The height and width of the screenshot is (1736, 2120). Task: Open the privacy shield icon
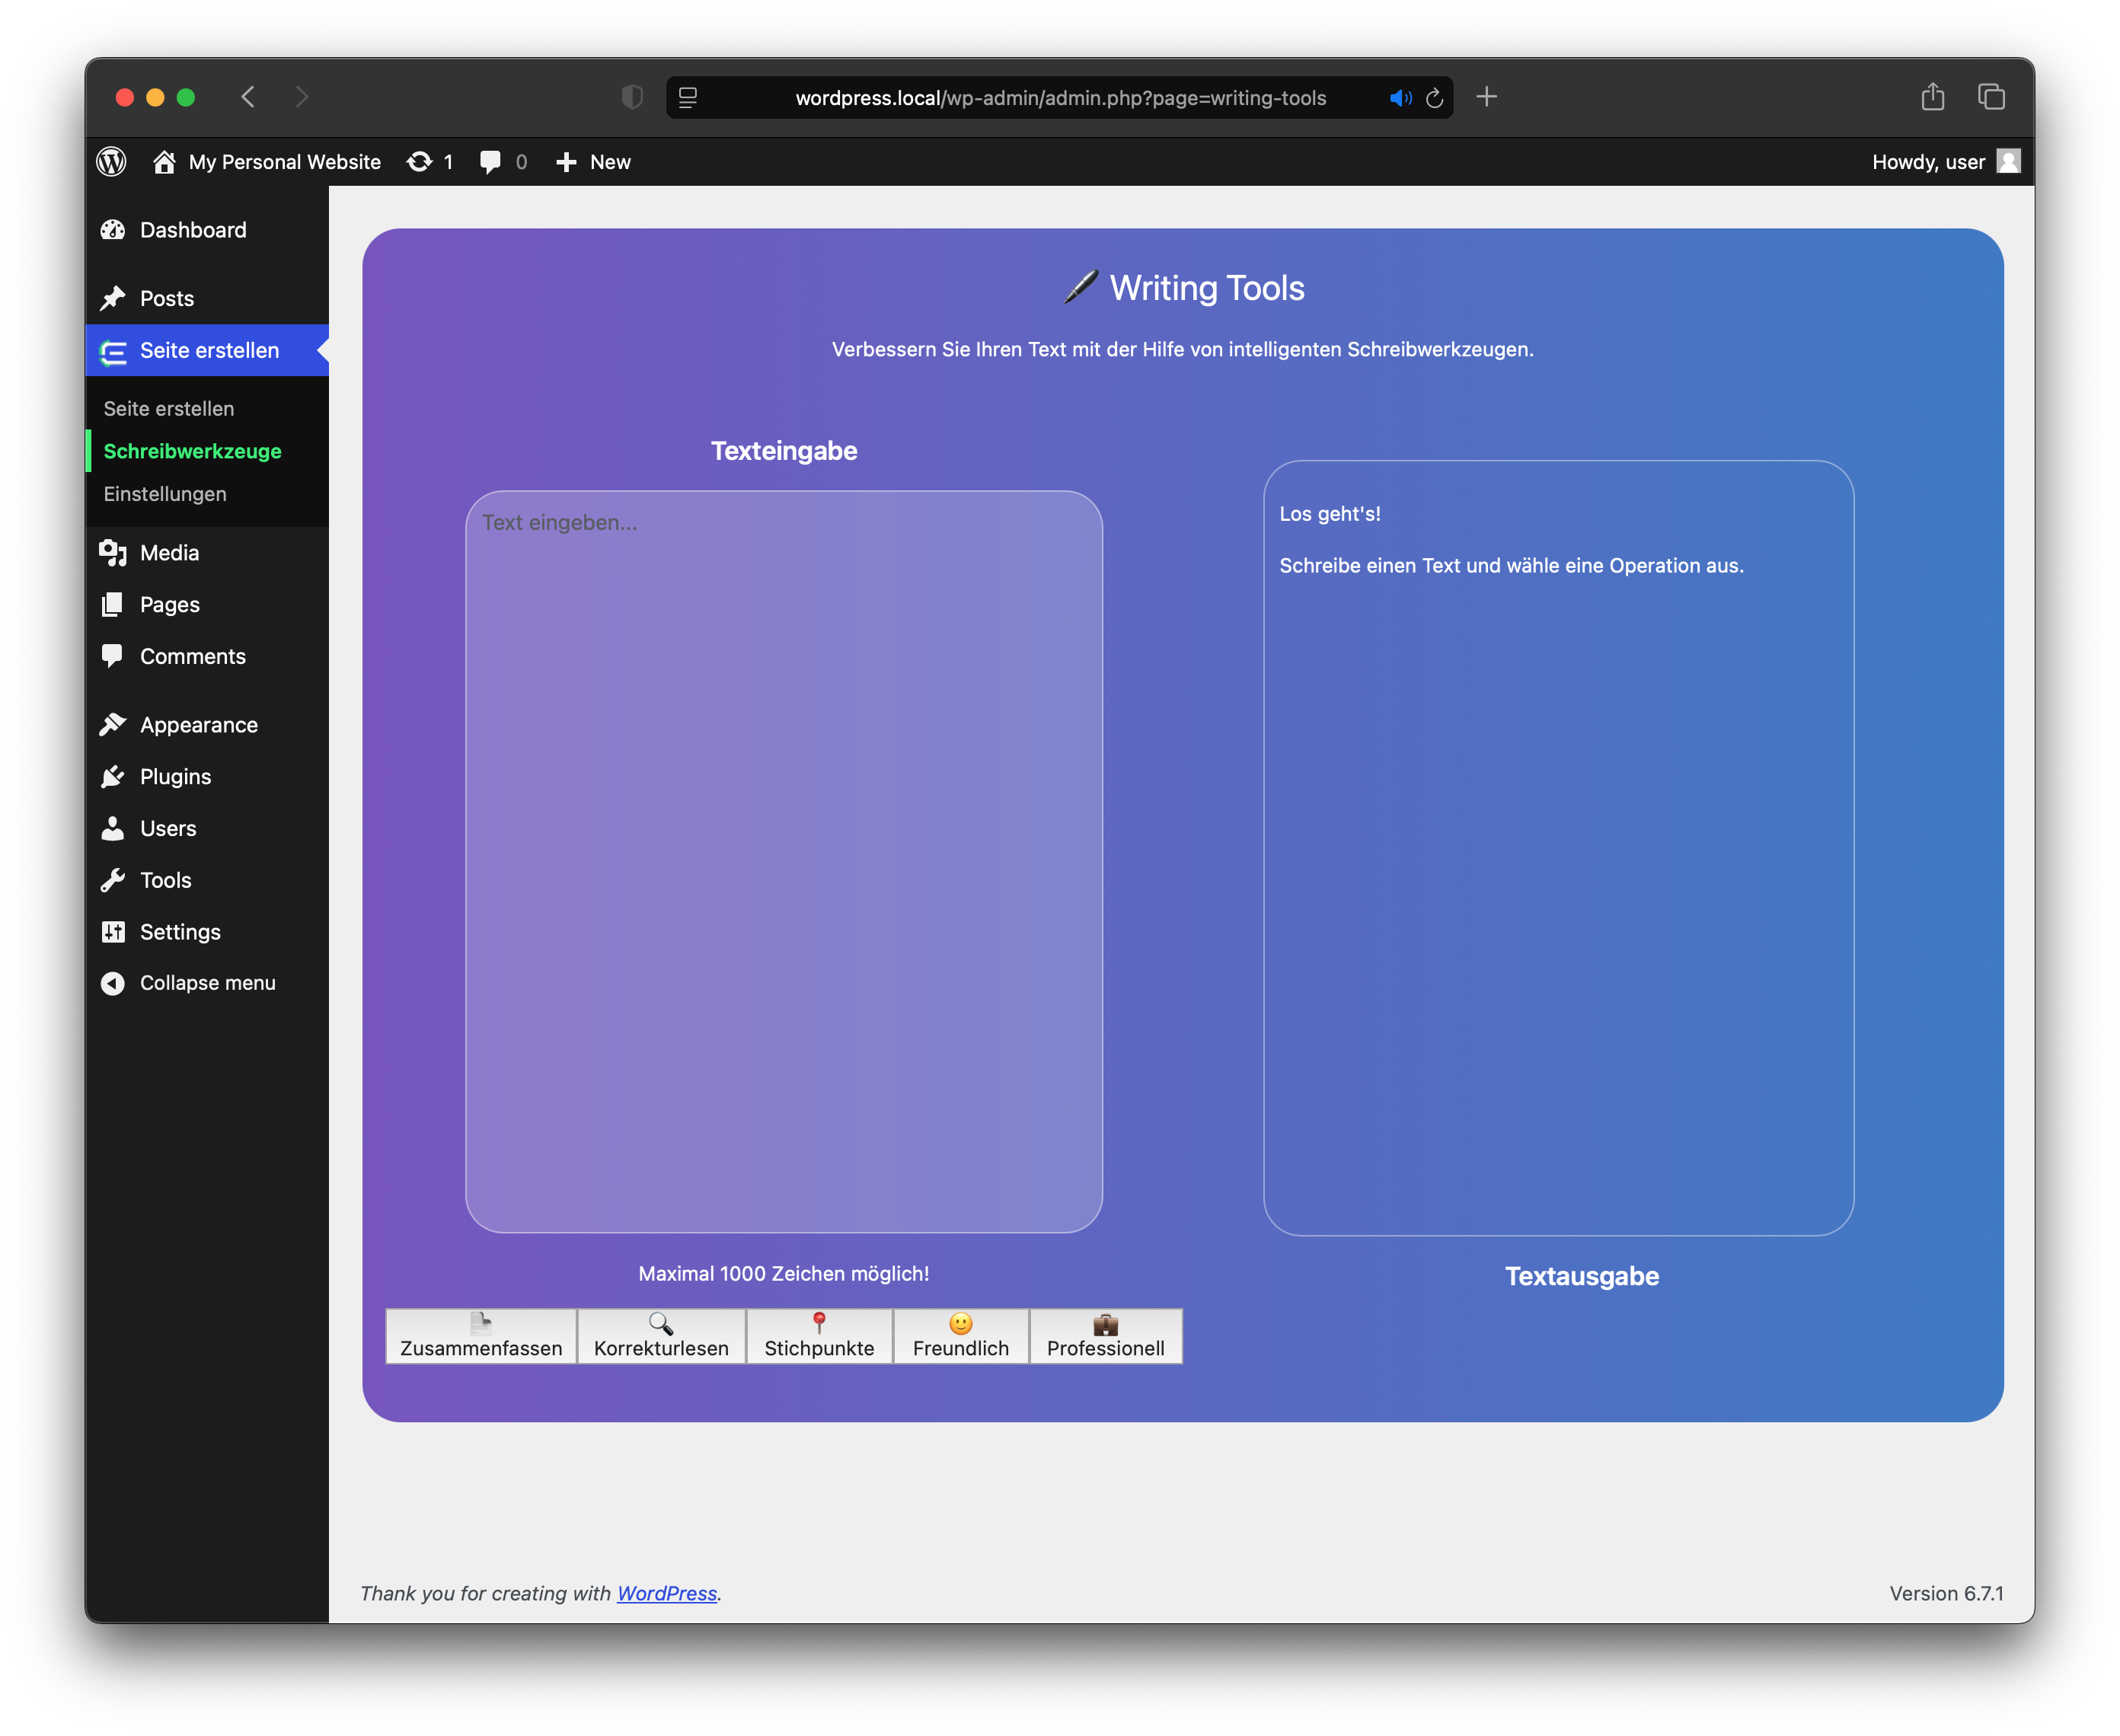click(632, 97)
